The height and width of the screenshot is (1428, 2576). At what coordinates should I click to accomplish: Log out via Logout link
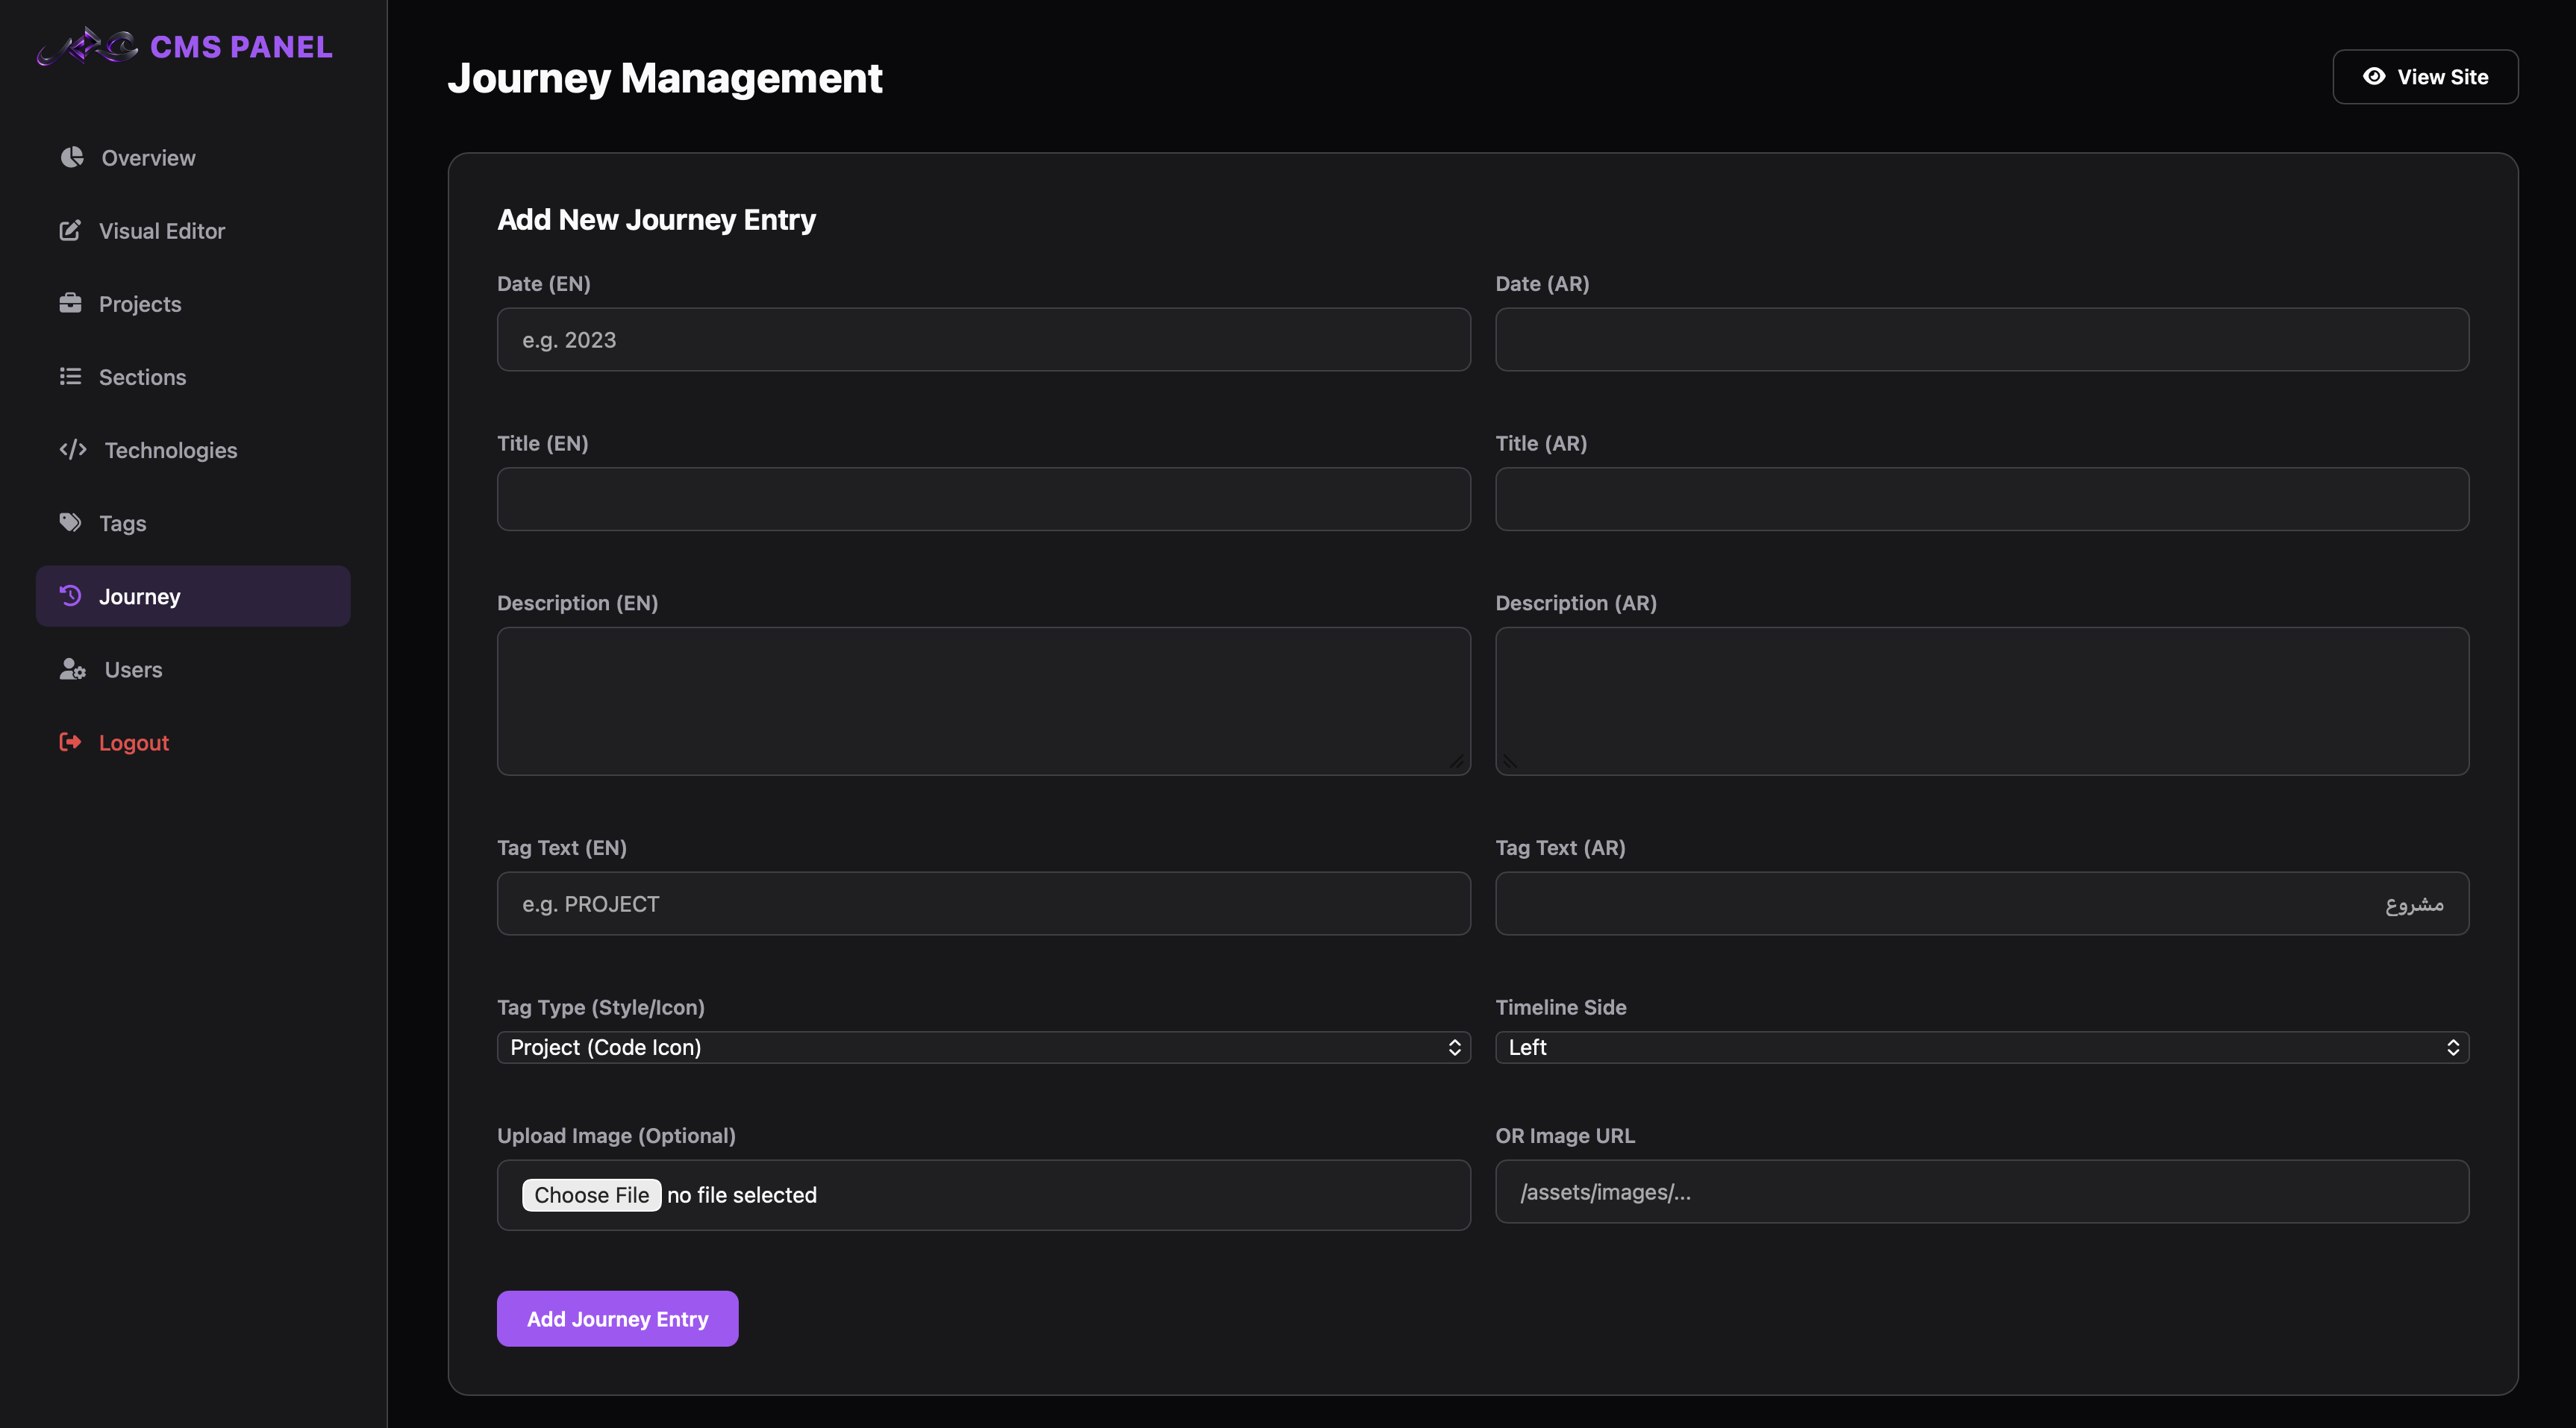(193, 742)
